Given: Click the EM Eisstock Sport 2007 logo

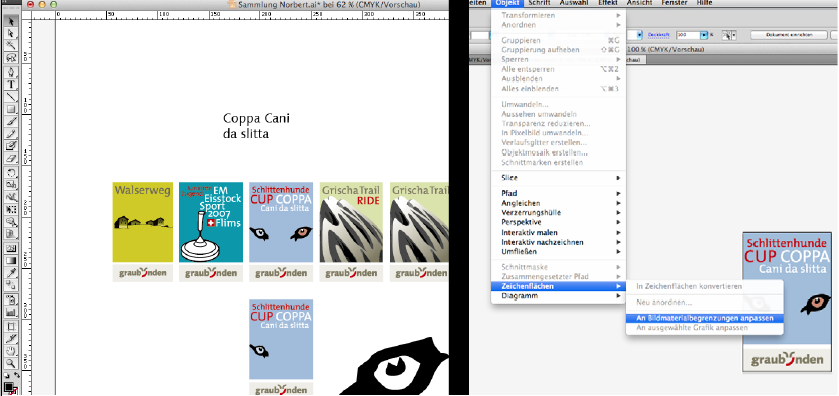Looking at the screenshot, I should coord(211,232).
